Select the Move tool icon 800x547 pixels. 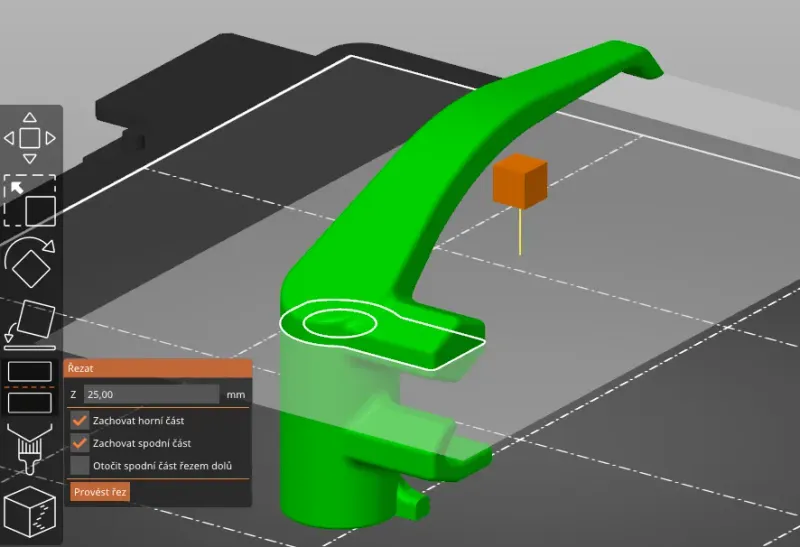[x=30, y=138]
